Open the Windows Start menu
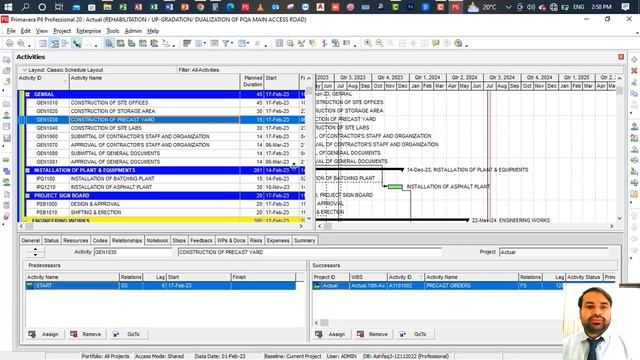The width and height of the screenshot is (640, 360). click(8, 7)
